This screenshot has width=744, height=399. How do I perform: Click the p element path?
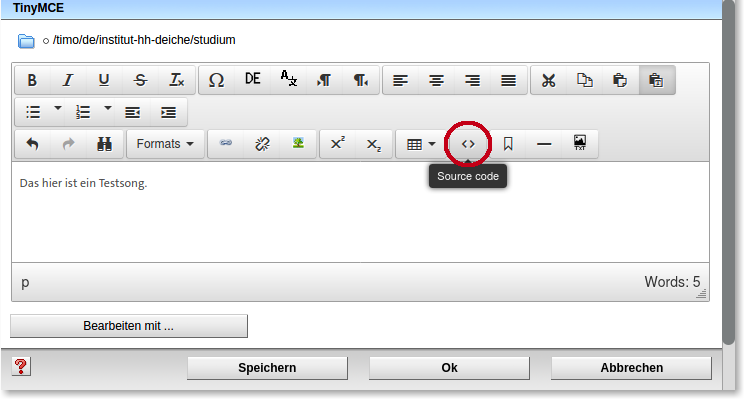[25, 282]
